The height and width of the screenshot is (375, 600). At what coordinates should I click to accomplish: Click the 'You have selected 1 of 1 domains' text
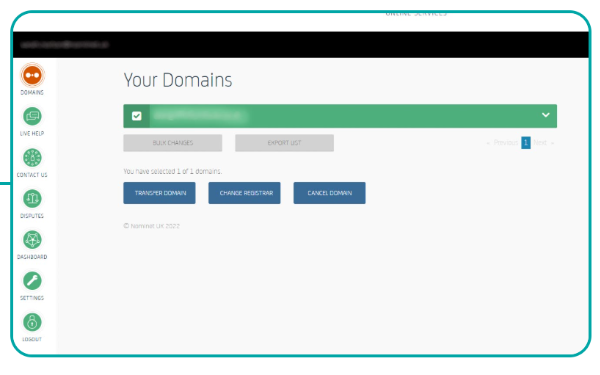click(x=173, y=171)
